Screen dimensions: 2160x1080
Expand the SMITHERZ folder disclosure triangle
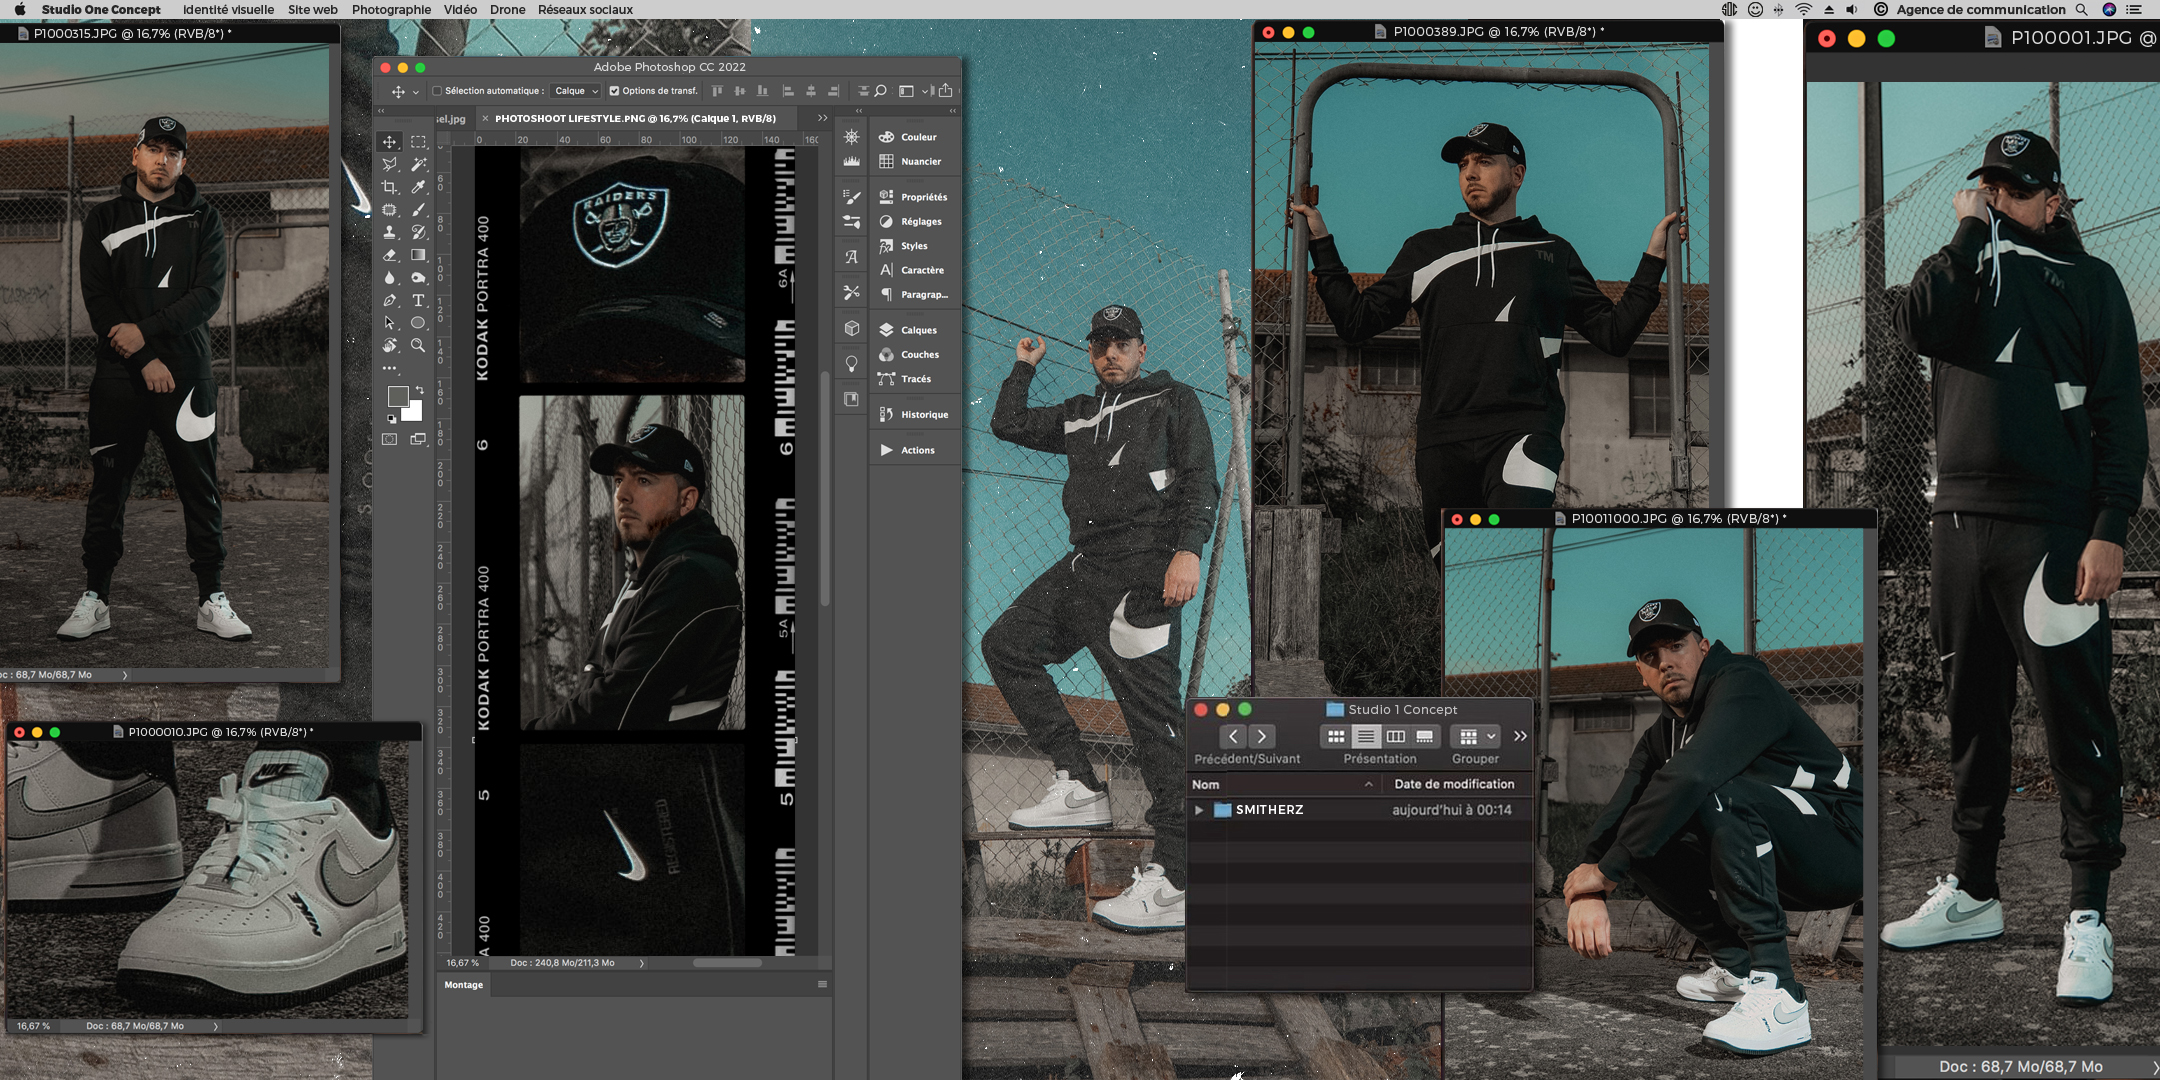(1199, 810)
